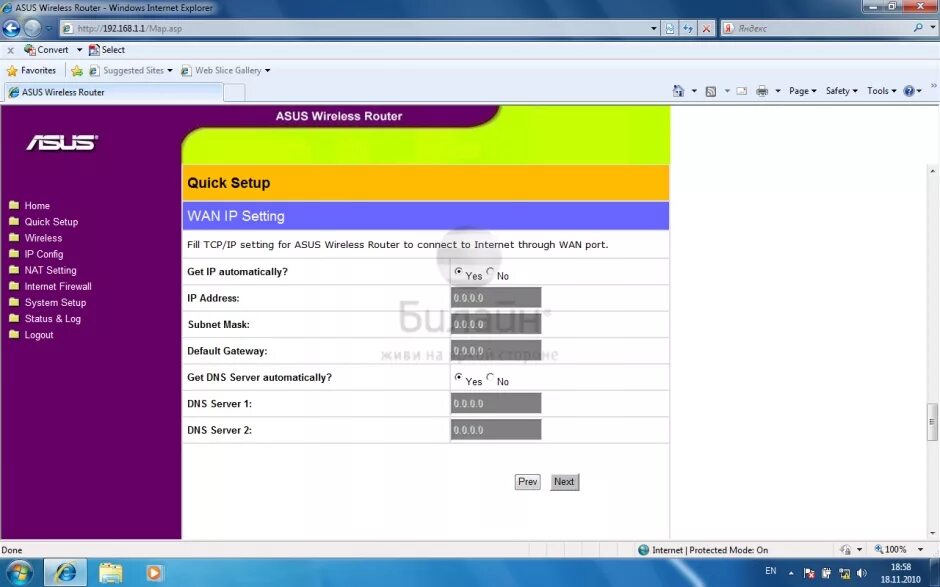
Task: Click the IP Address input field
Action: (496, 298)
